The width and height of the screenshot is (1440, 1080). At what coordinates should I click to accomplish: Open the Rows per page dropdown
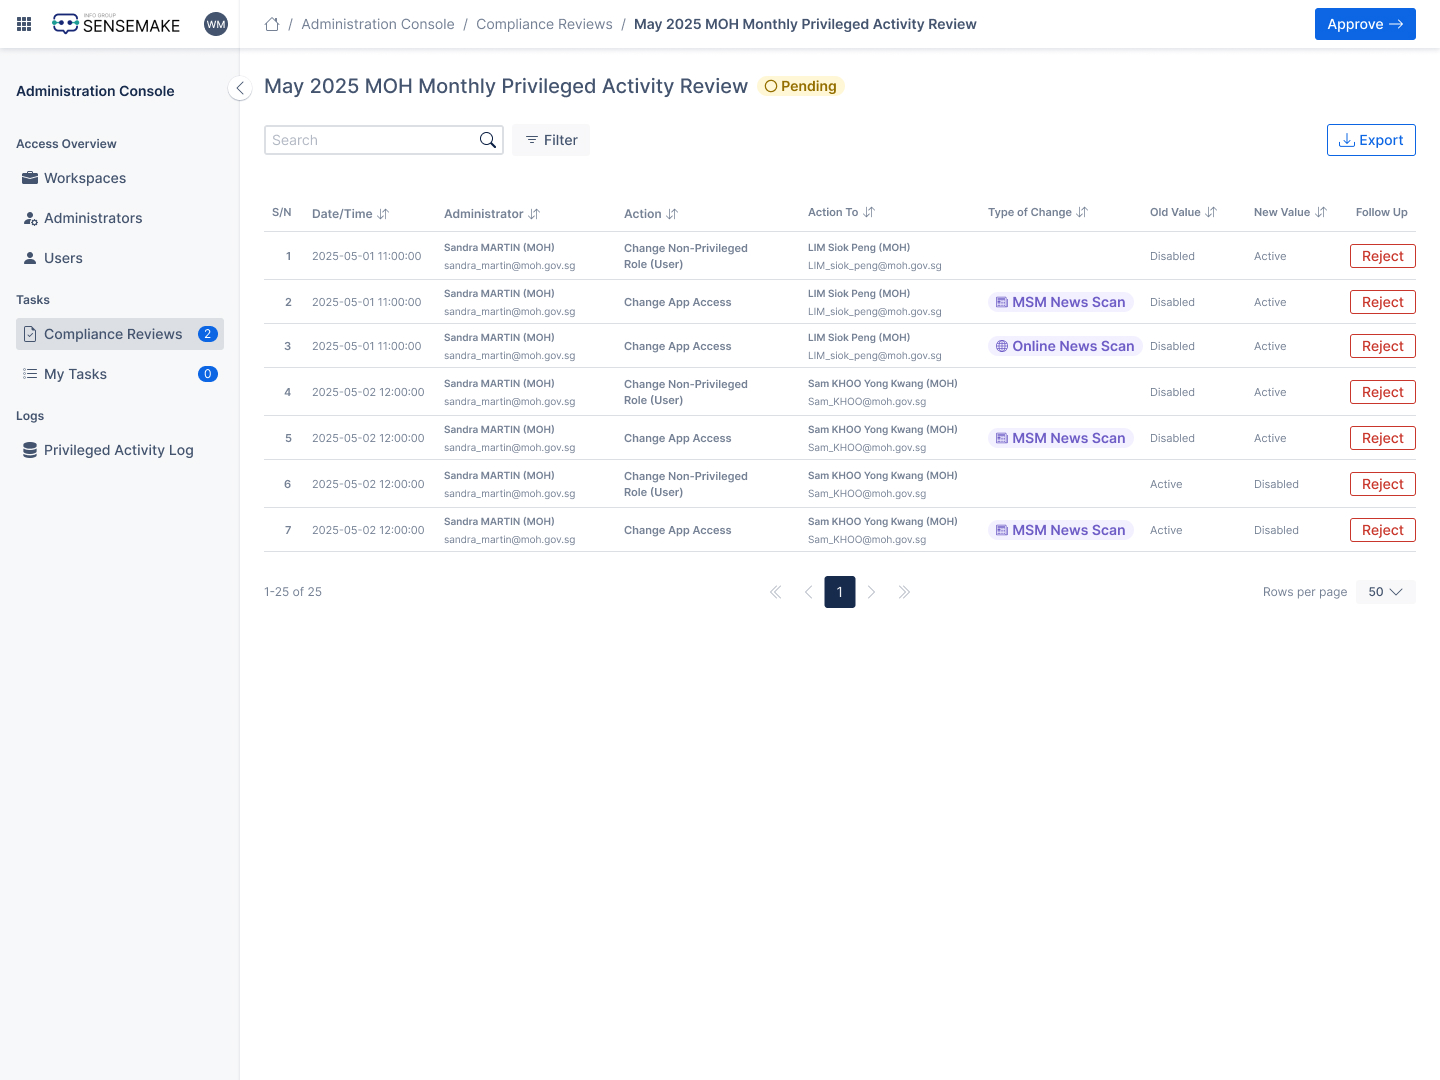[1385, 592]
